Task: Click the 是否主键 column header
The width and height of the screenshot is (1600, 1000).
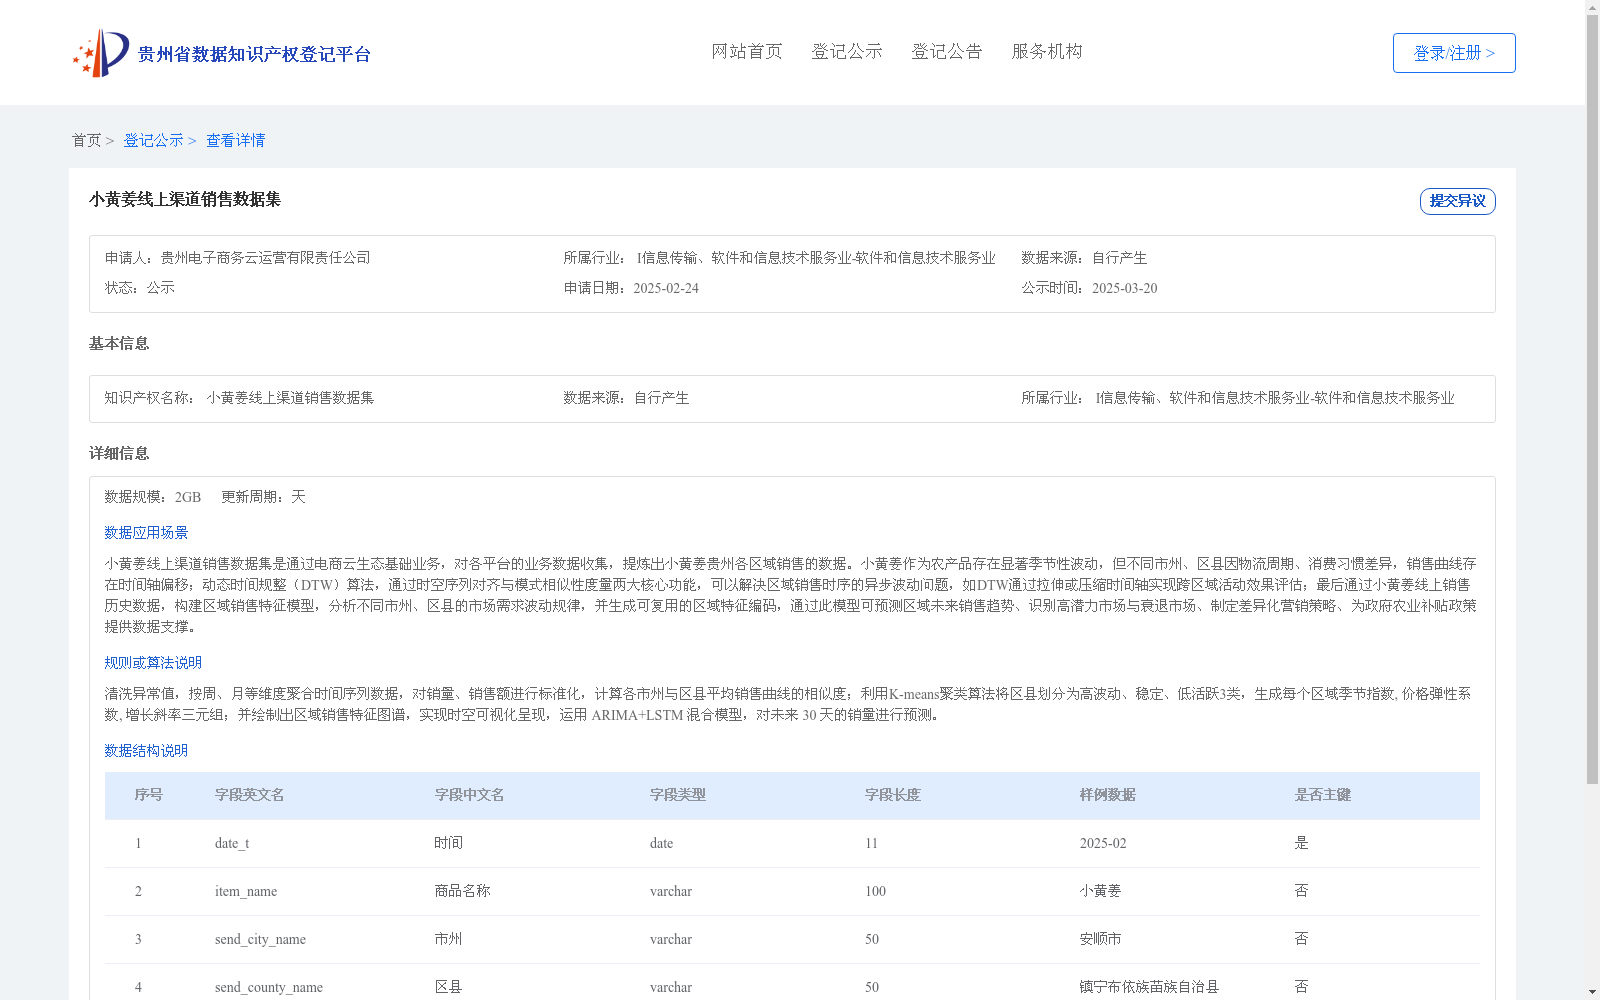Action: coord(1323,795)
